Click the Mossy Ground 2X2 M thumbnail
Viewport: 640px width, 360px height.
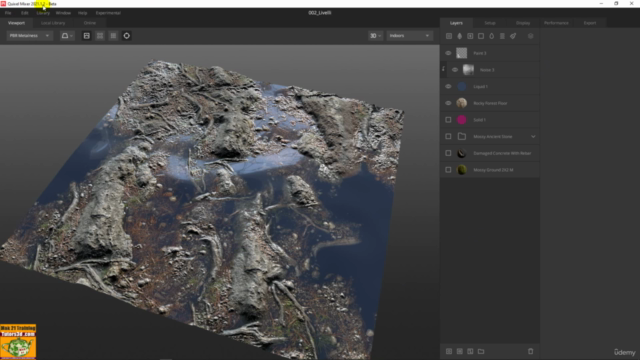(462, 170)
